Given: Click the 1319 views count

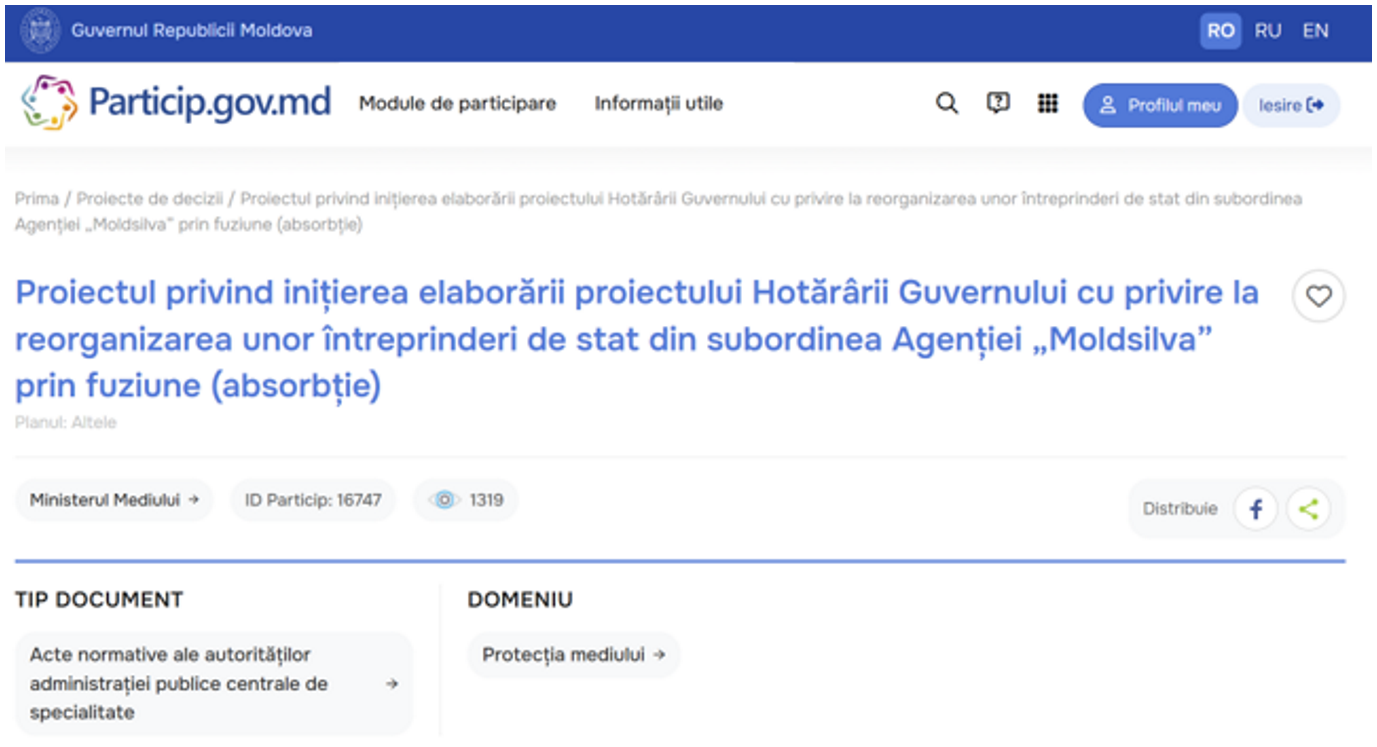Looking at the screenshot, I should [486, 500].
